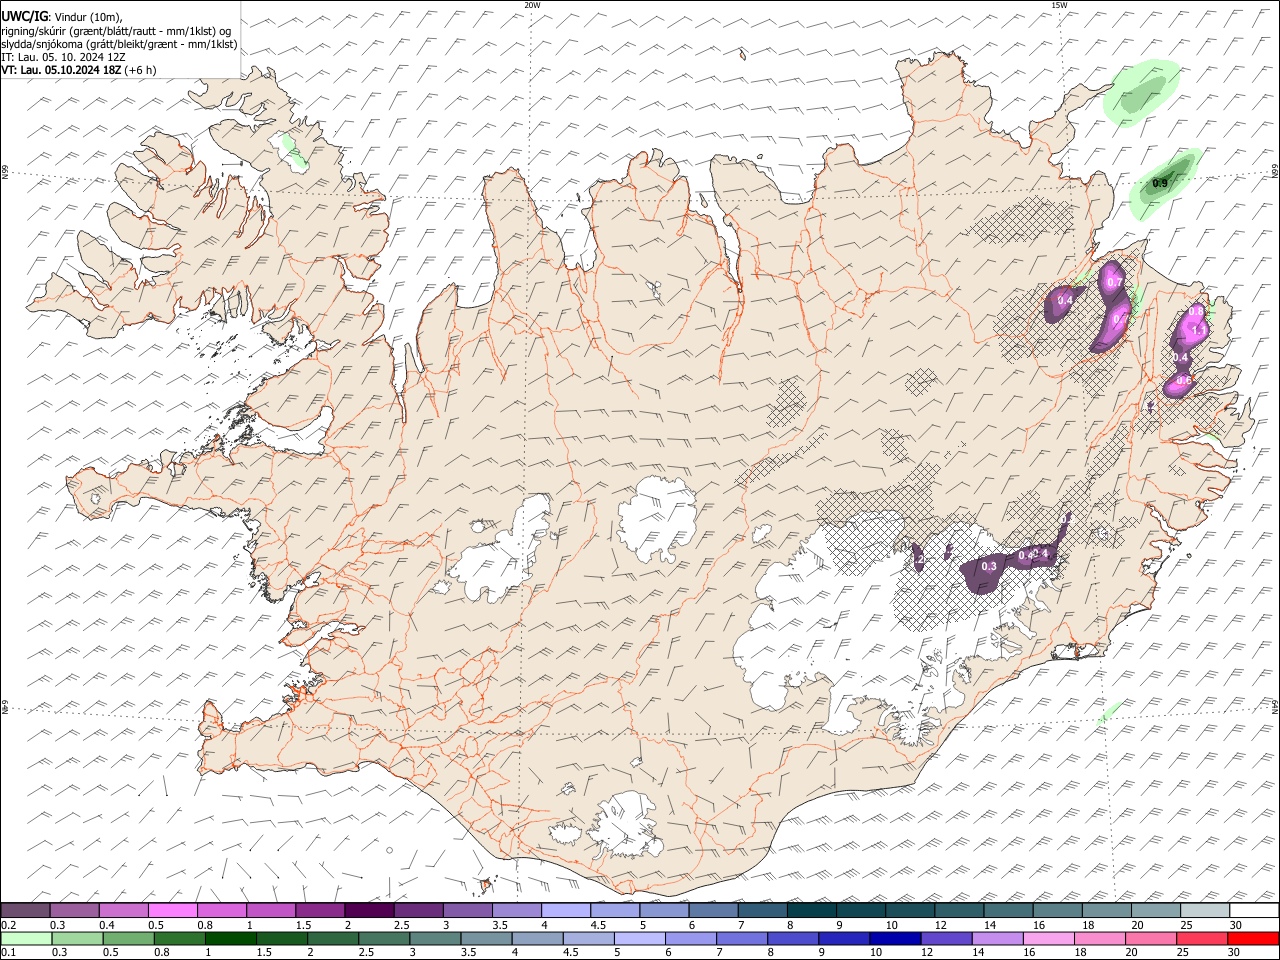1280x960 pixels.
Task: Select the violet 14 swatch in the rain scale
Action: pyautogui.click(x=998, y=938)
